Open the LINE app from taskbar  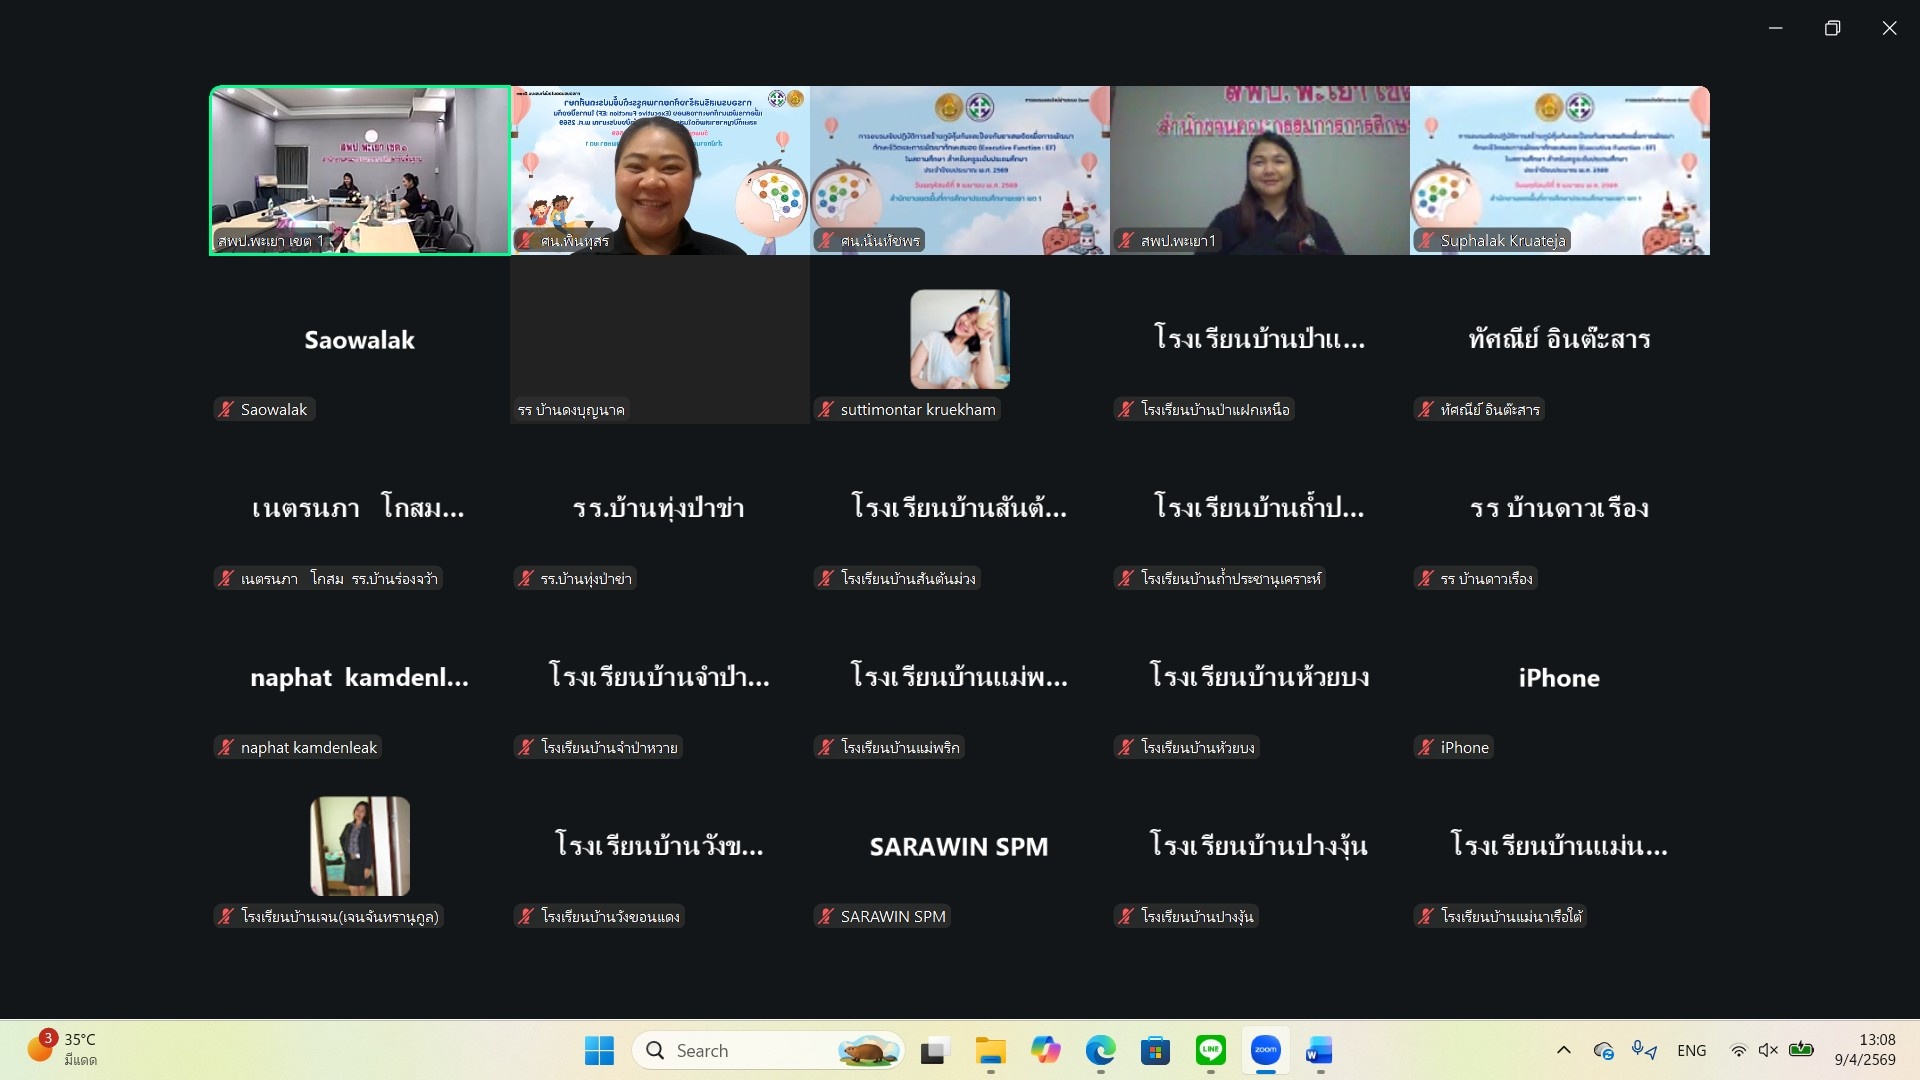pos(1210,1050)
